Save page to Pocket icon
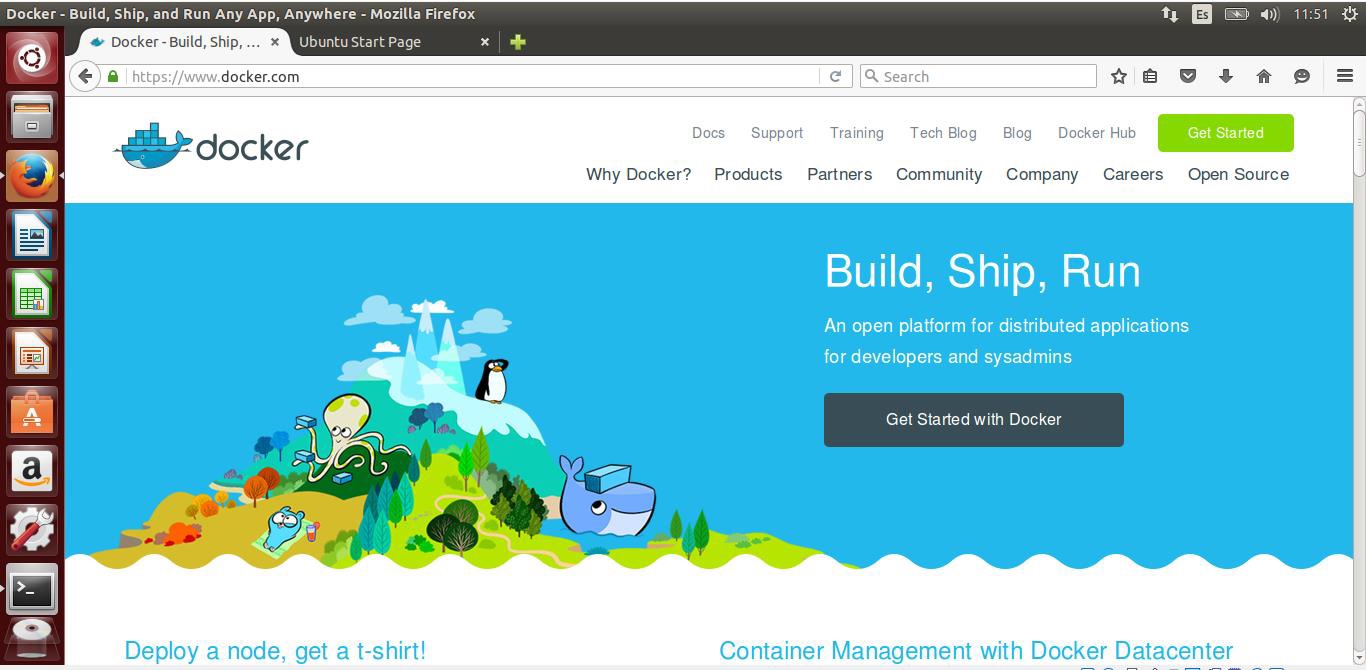The image size is (1366, 670). (x=1188, y=76)
